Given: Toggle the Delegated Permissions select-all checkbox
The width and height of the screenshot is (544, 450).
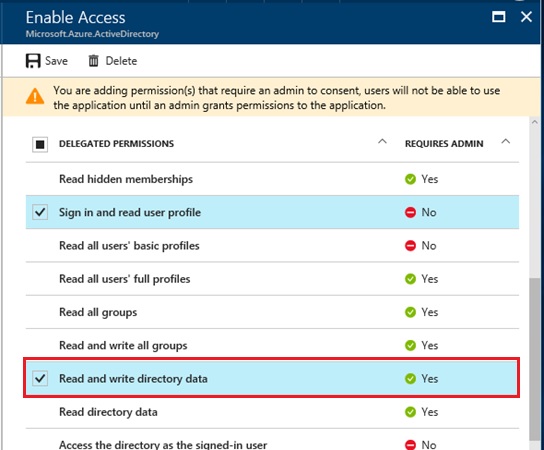Looking at the screenshot, I should 40,144.
